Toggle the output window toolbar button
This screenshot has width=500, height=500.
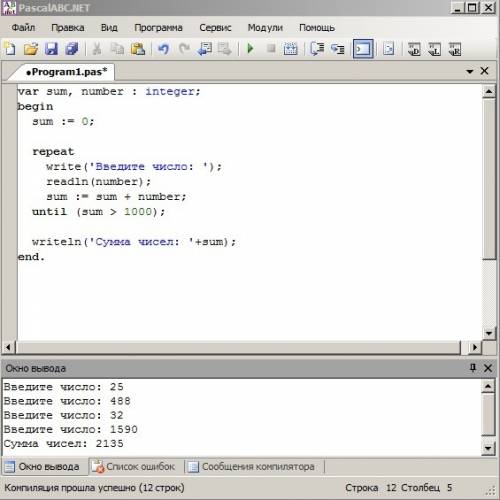[363, 49]
